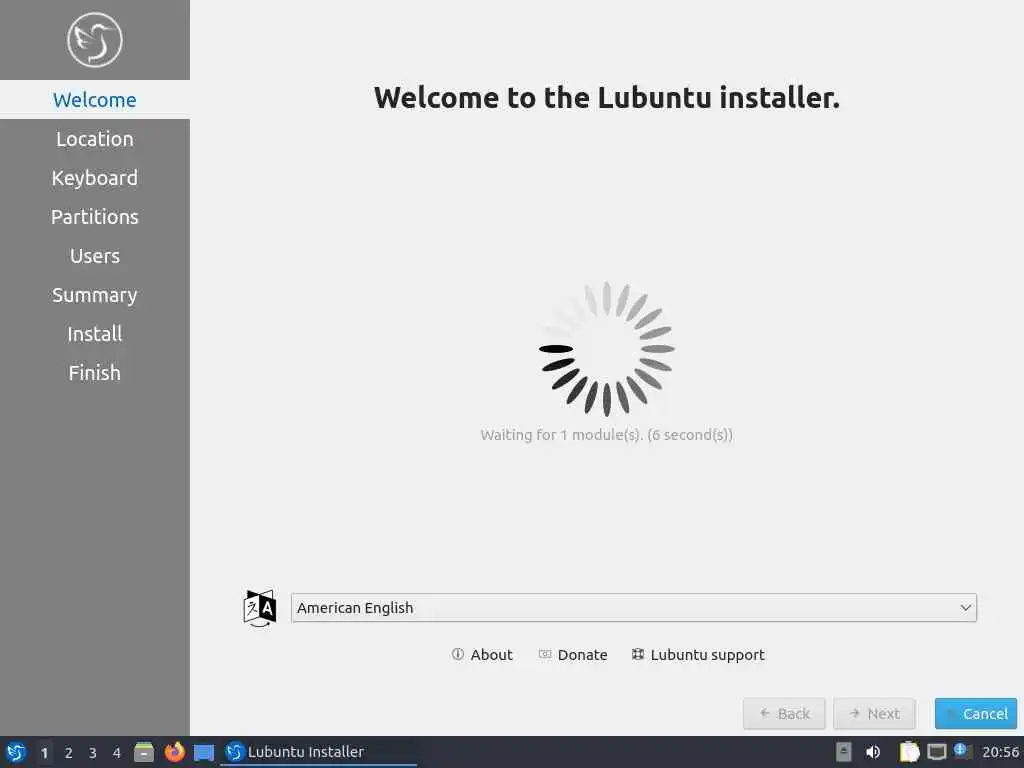Image resolution: width=1024 pixels, height=768 pixels.
Task: Select the Location step in sidebar
Action: pos(95,139)
